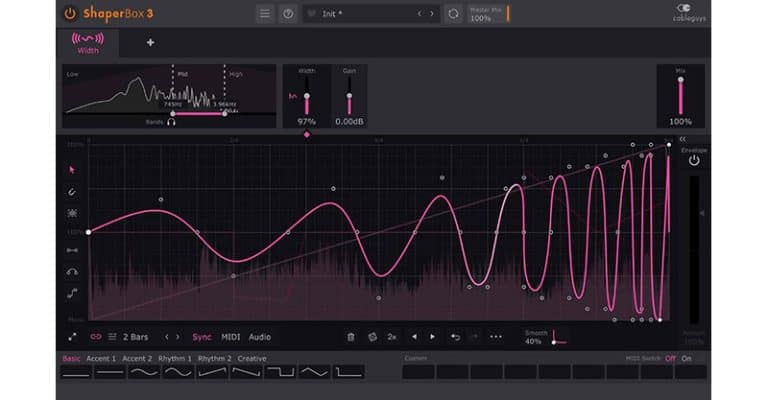Toggle the pink link chain icon
The image size is (768, 400).
[96, 337]
